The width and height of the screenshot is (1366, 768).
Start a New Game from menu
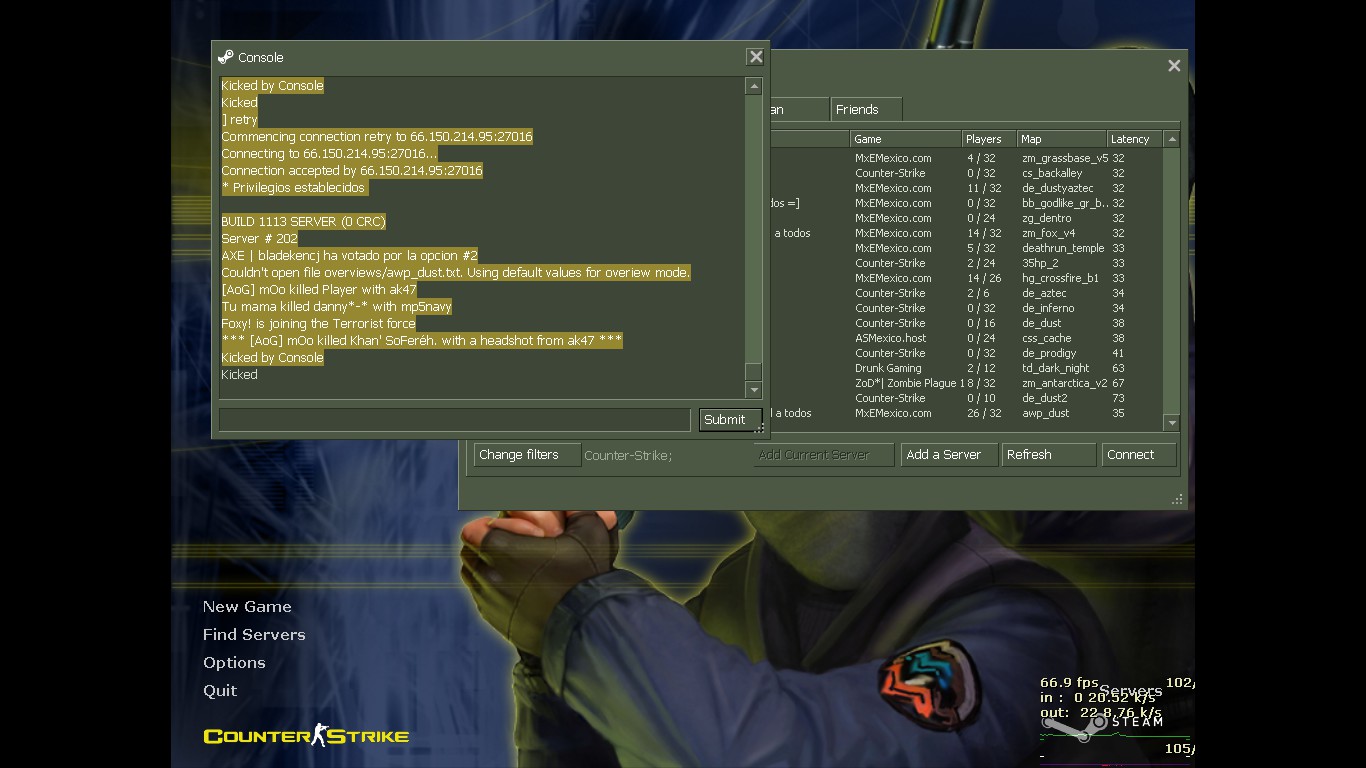(247, 606)
